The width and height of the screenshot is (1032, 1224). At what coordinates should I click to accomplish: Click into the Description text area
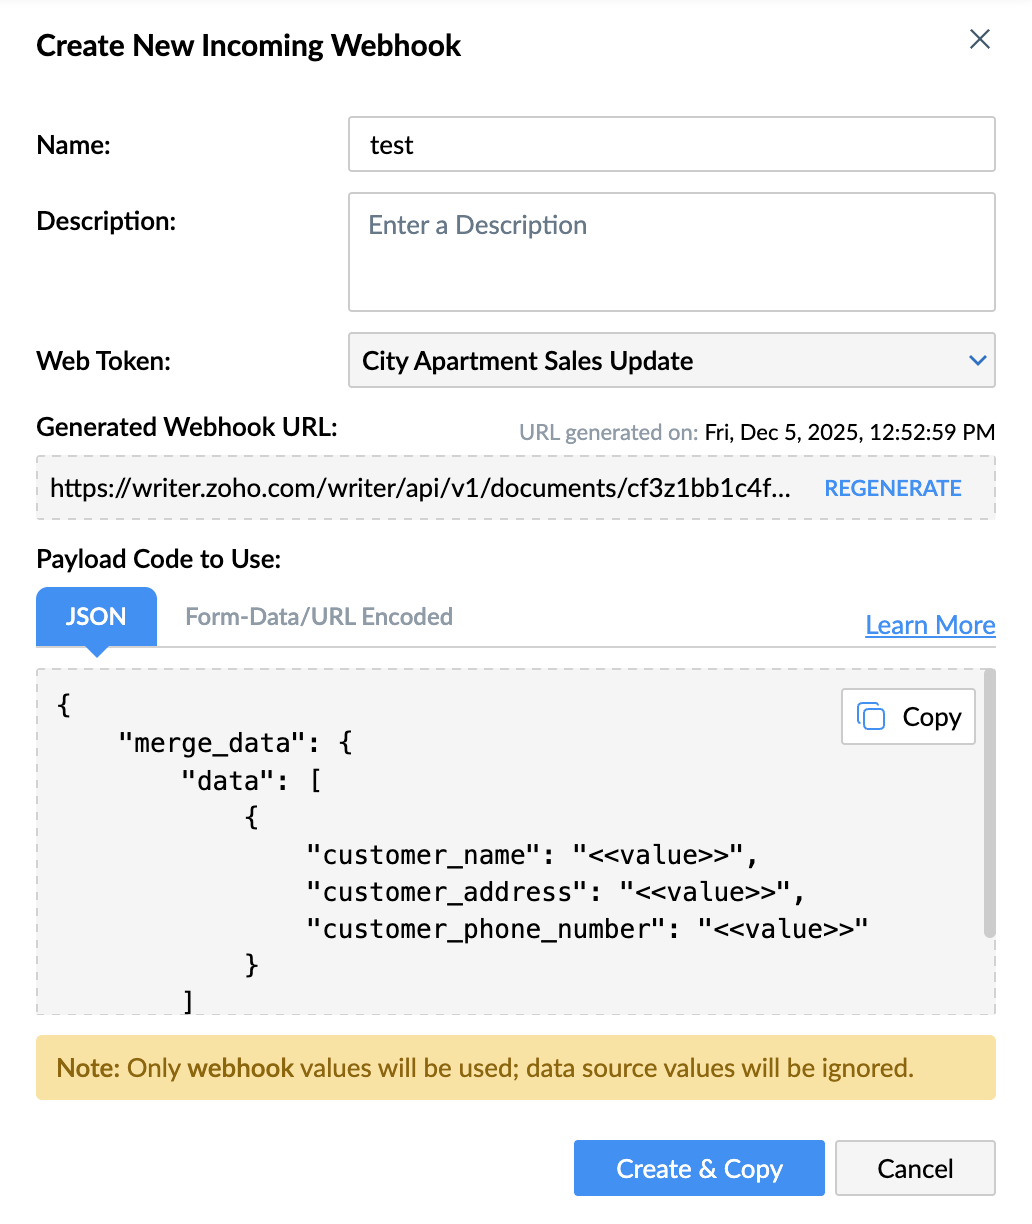point(671,252)
